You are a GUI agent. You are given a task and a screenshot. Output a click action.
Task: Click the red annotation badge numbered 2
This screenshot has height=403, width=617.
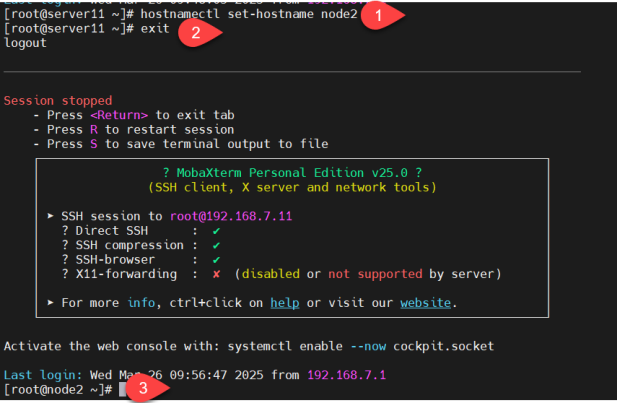coord(194,32)
